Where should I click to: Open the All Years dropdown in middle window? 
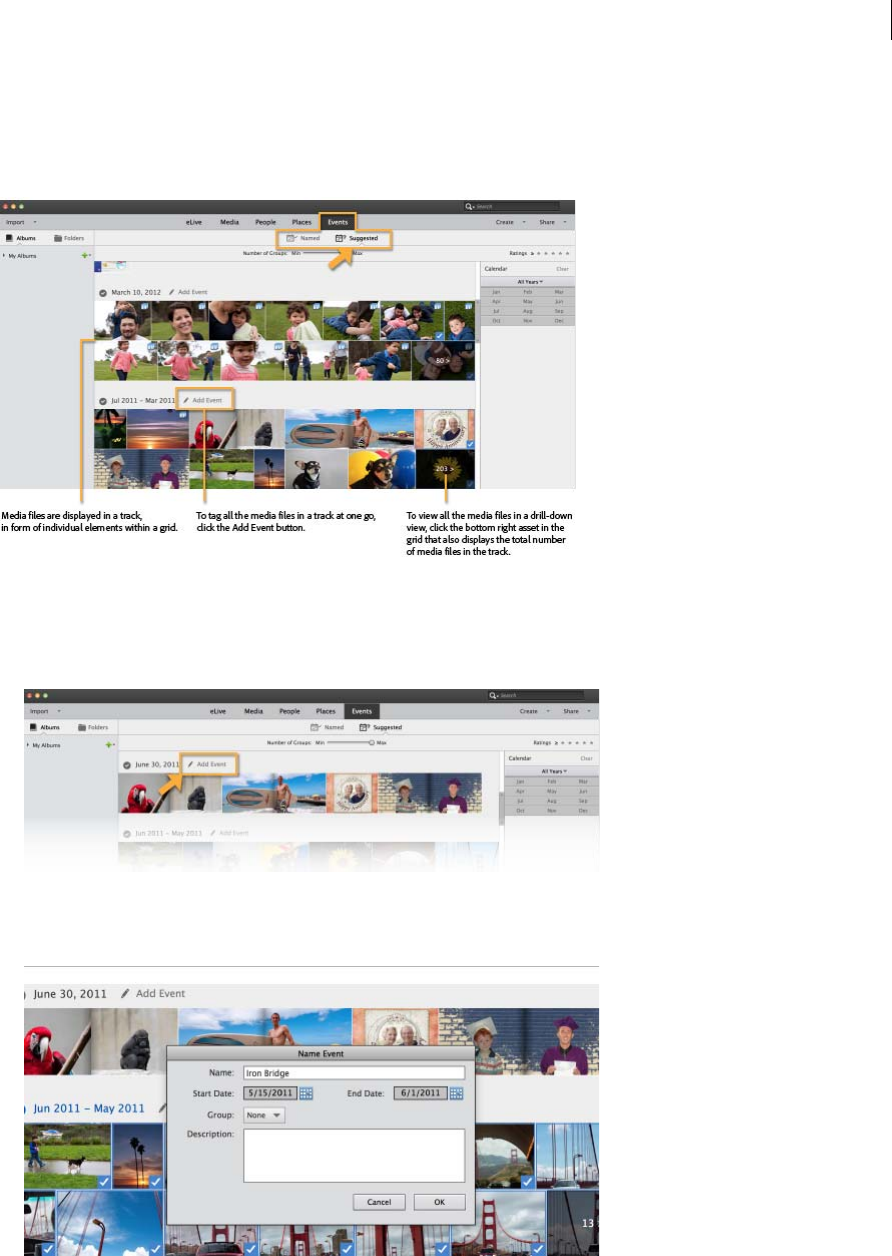point(552,771)
